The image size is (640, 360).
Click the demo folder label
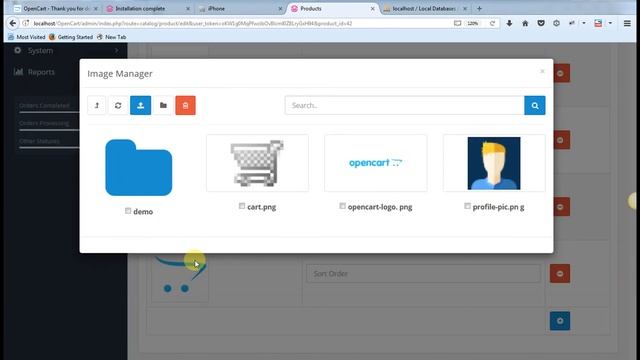(x=143, y=212)
